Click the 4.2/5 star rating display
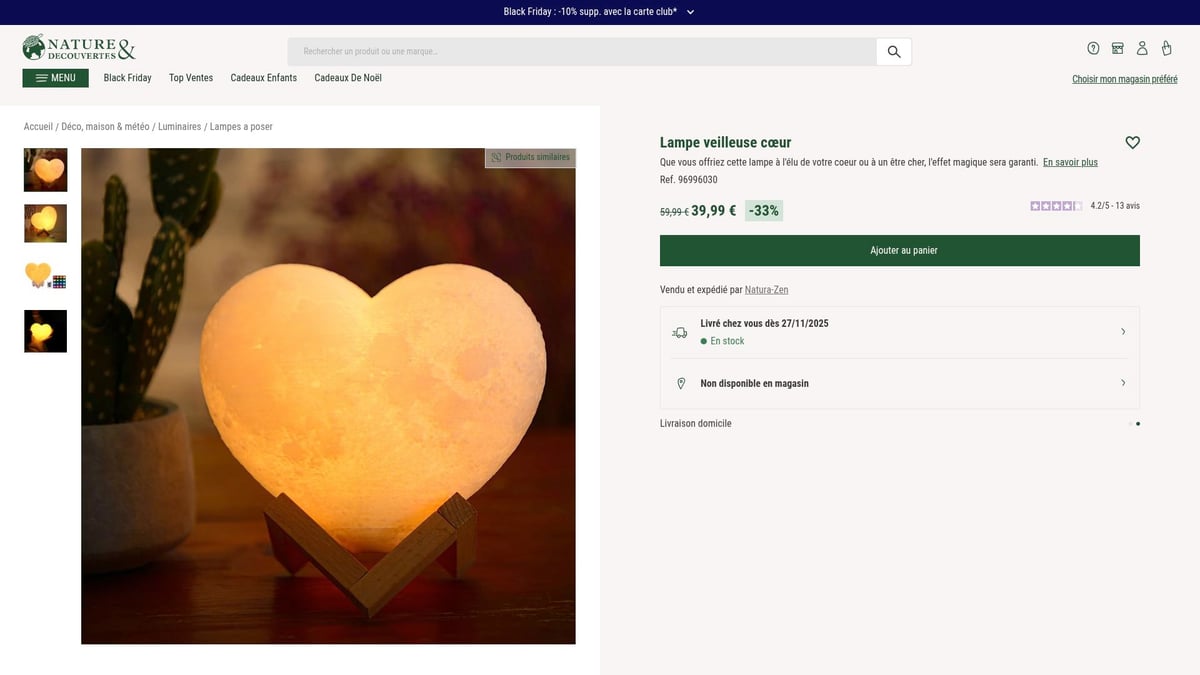The height and width of the screenshot is (675, 1200). (1086, 205)
